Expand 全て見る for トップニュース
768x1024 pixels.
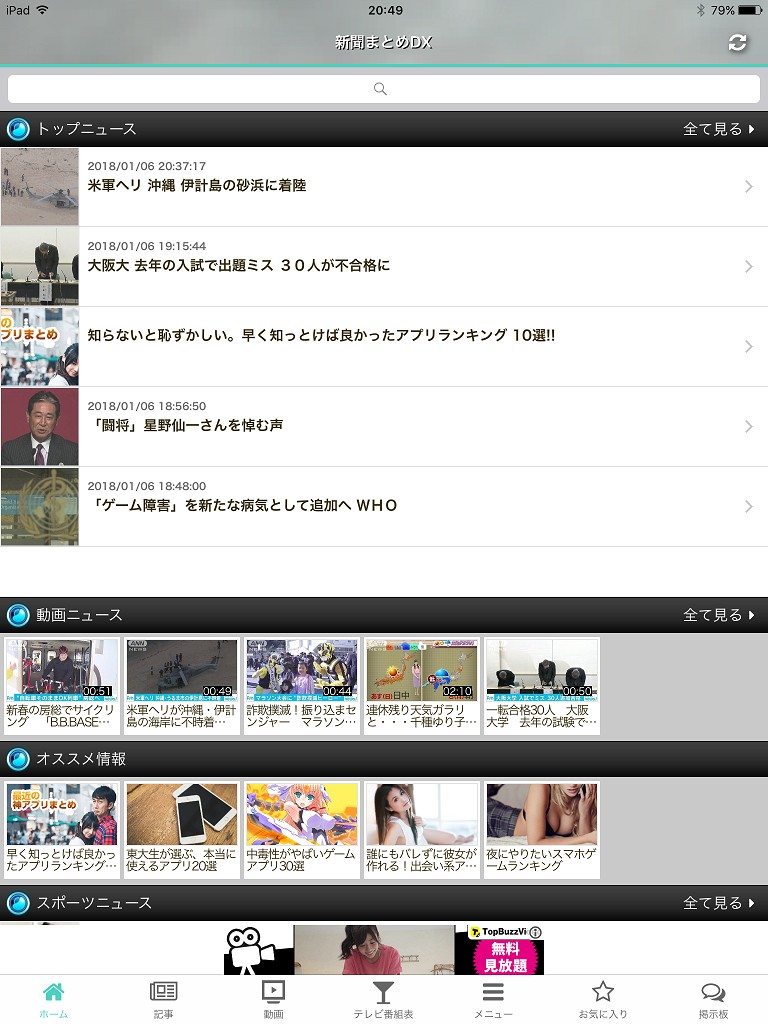pos(719,129)
